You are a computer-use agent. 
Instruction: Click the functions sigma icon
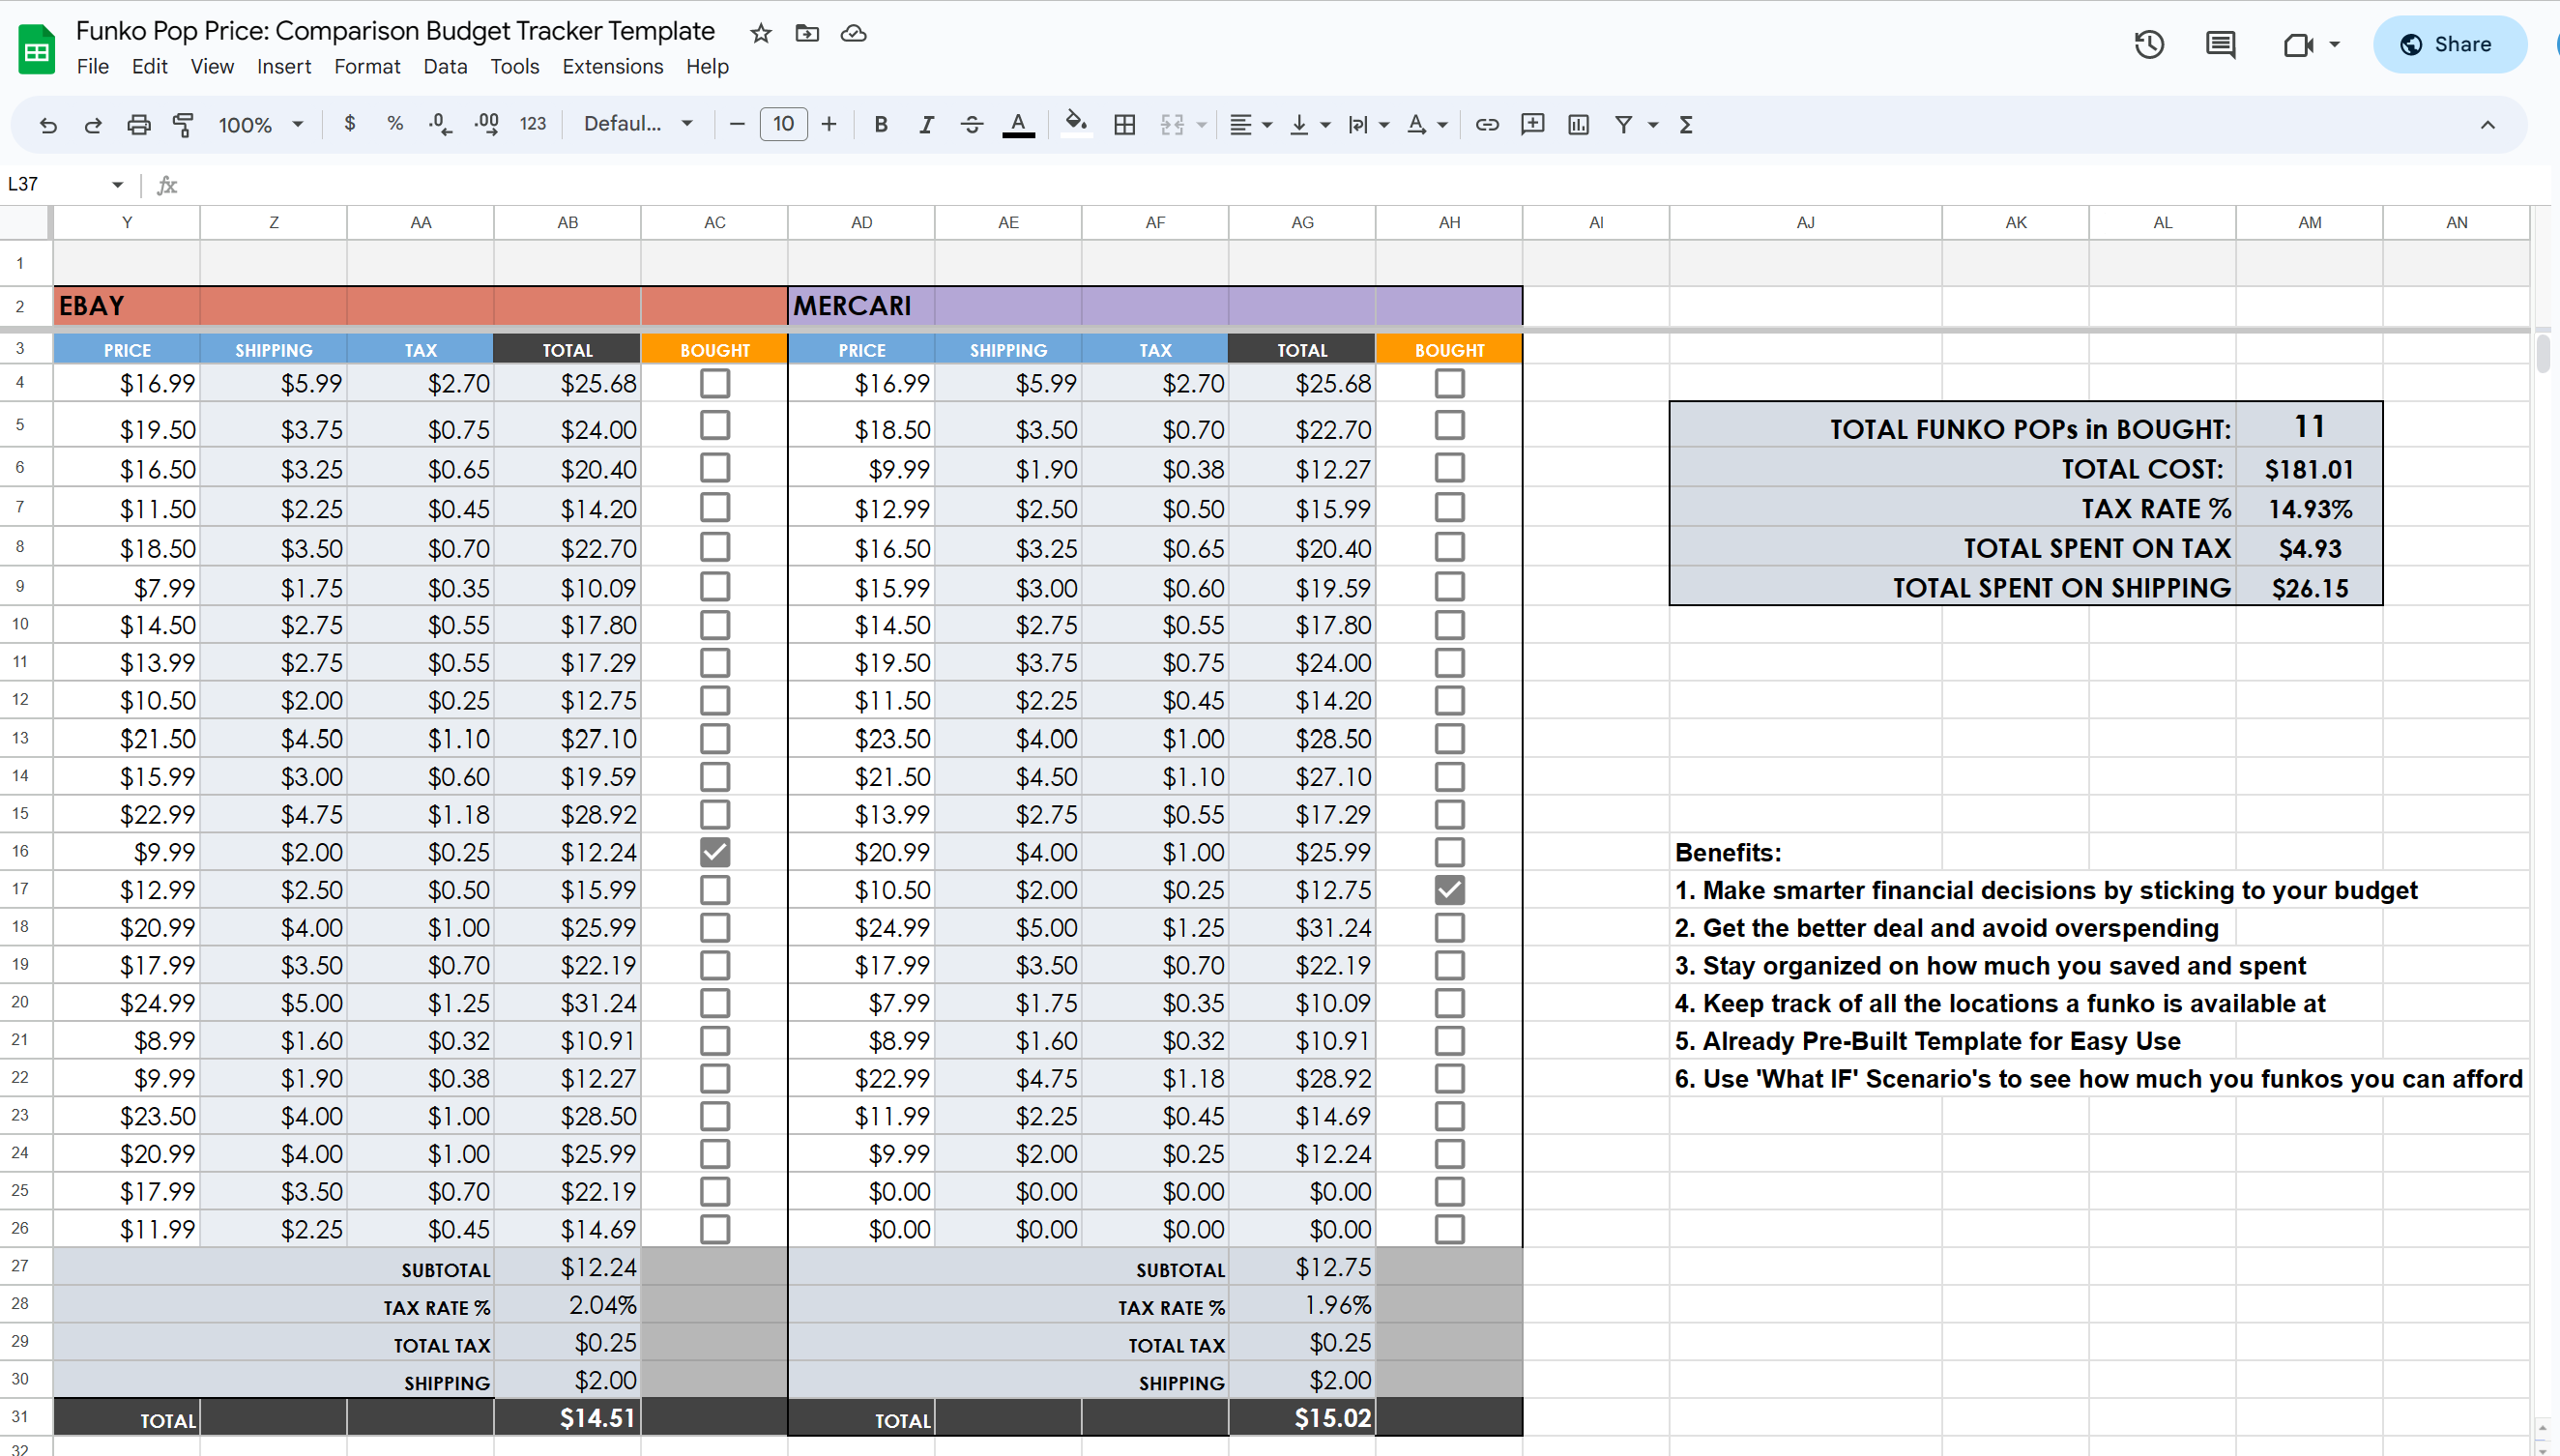click(x=1686, y=124)
